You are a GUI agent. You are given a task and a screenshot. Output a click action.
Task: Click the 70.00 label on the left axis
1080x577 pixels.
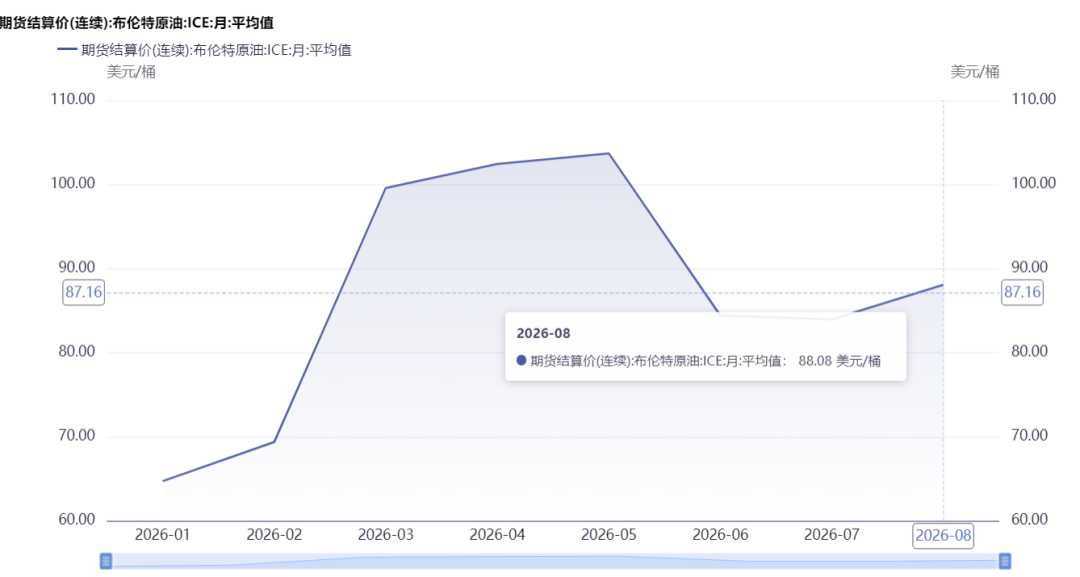(76, 435)
